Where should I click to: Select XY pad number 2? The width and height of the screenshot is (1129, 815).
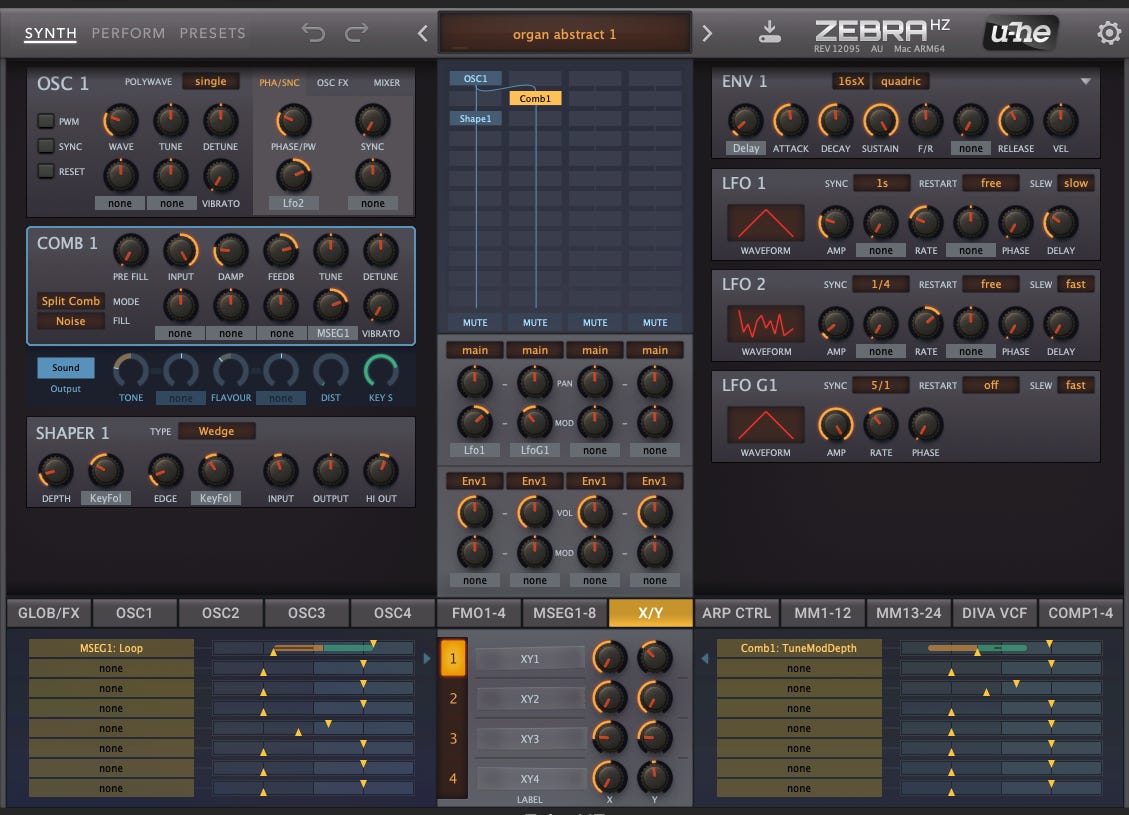click(453, 698)
